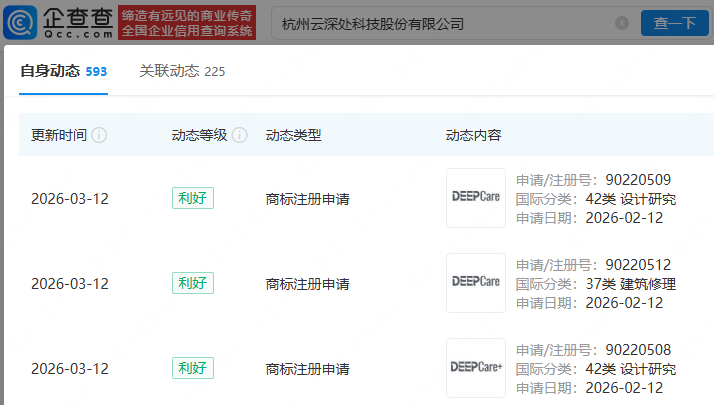Viewport: 714px width, 405px height.
Task: Click 商标注册申请 in 90220512 row
Action: pos(307,284)
